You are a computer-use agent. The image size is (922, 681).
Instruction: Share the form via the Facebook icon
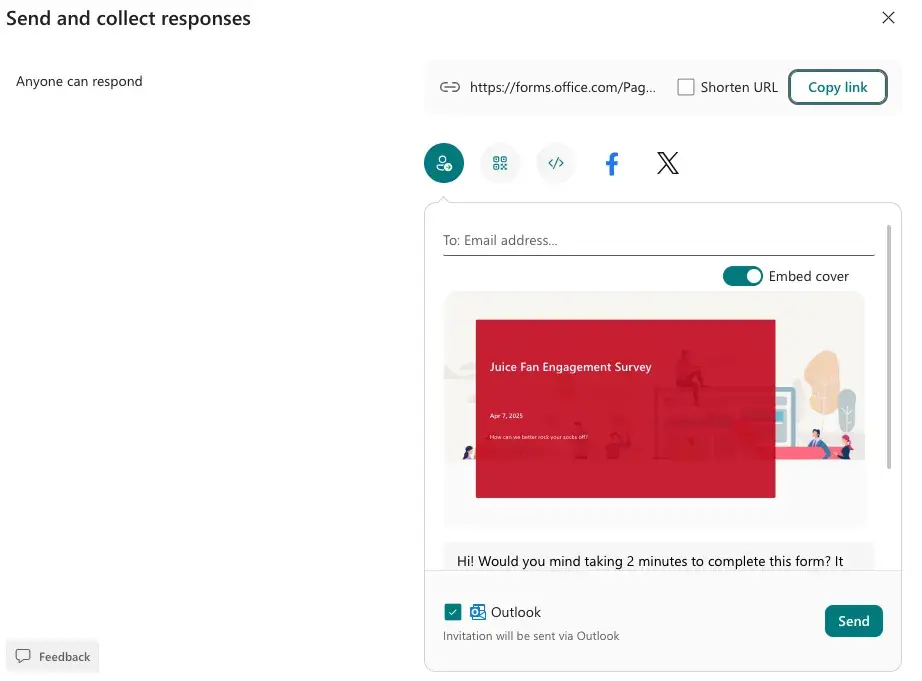[611, 162]
